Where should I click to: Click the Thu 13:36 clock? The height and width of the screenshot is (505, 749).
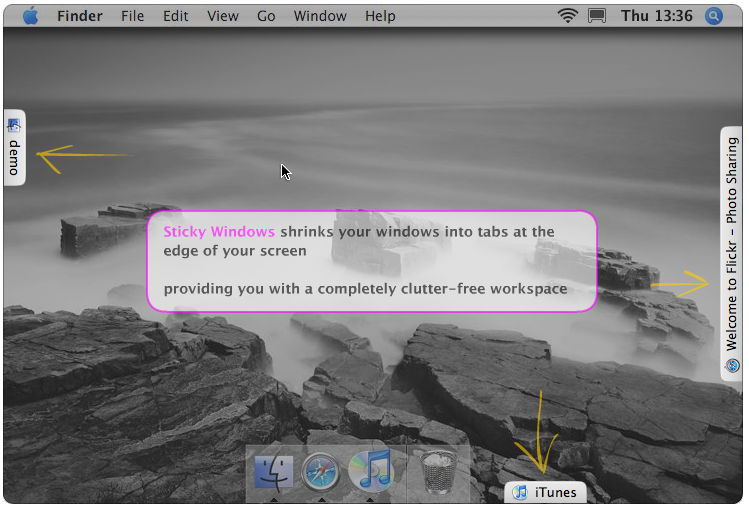pos(656,16)
